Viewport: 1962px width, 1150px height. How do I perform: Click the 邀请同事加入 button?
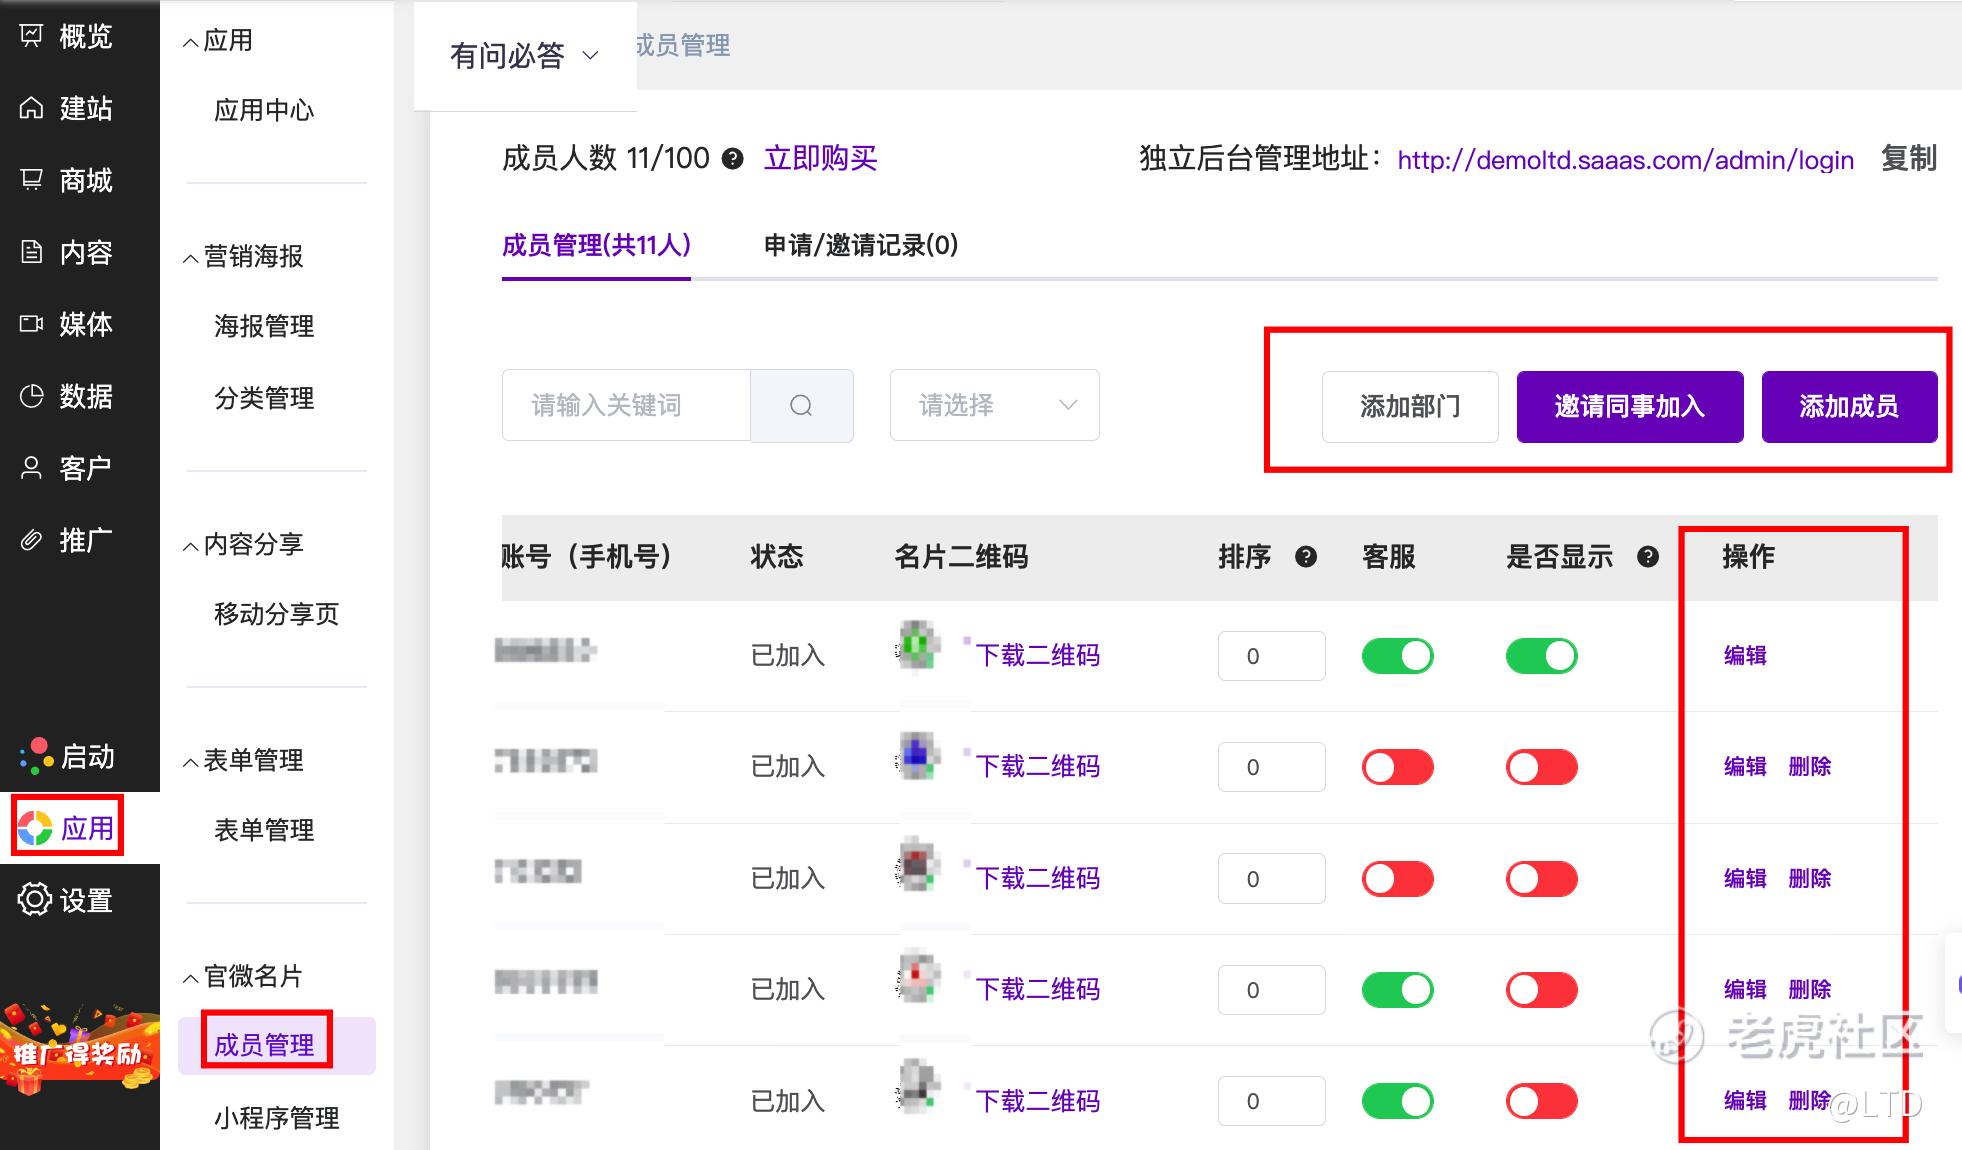[x=1629, y=406]
